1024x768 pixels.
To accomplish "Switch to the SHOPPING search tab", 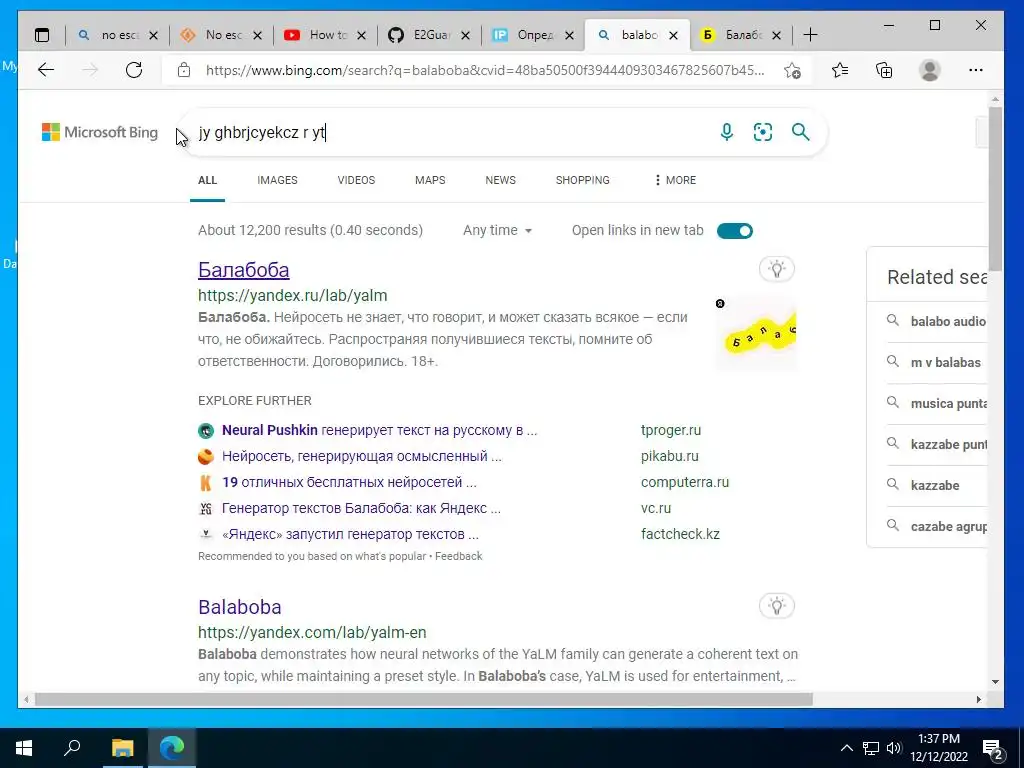I will click(x=583, y=180).
